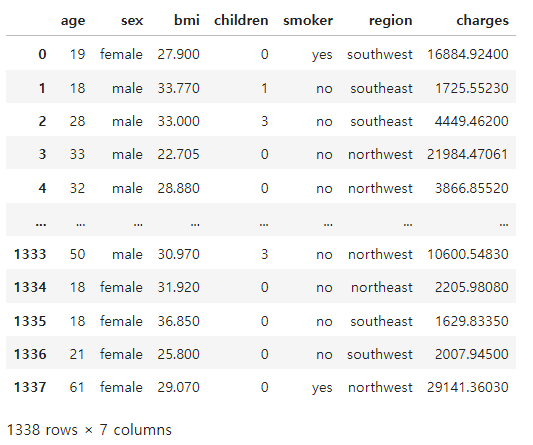Click bmi value 31.920
This screenshot has height=445, width=533.
pyautogui.click(x=178, y=287)
